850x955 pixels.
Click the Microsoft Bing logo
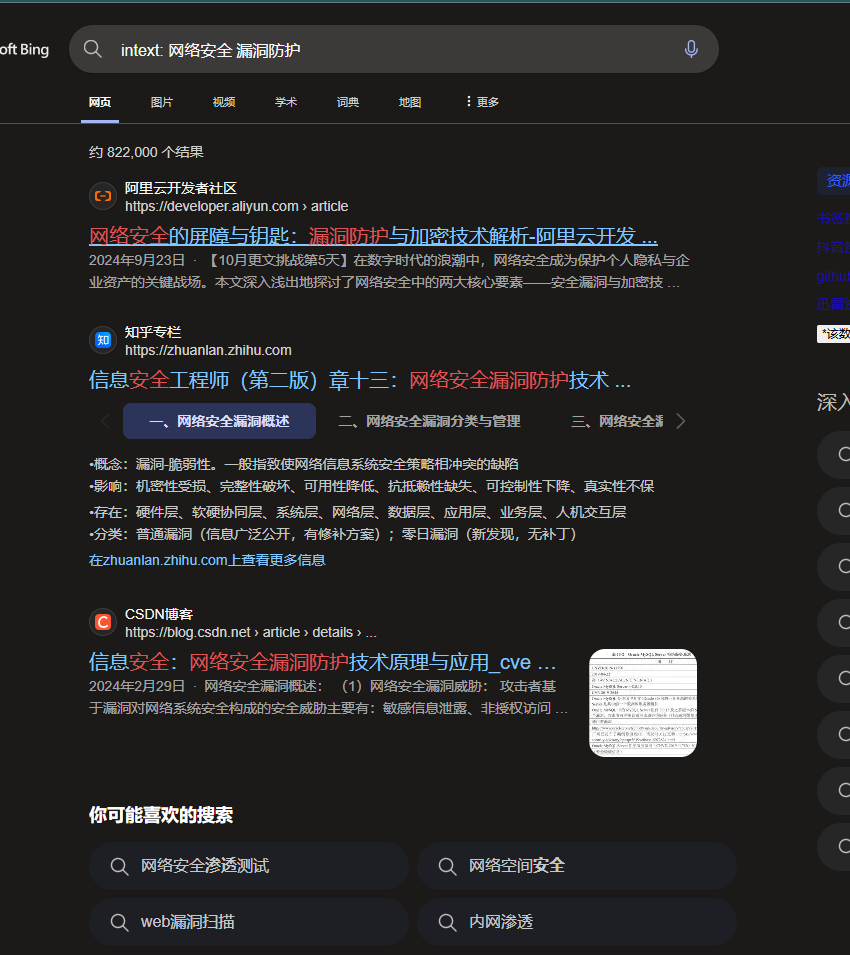[24, 49]
